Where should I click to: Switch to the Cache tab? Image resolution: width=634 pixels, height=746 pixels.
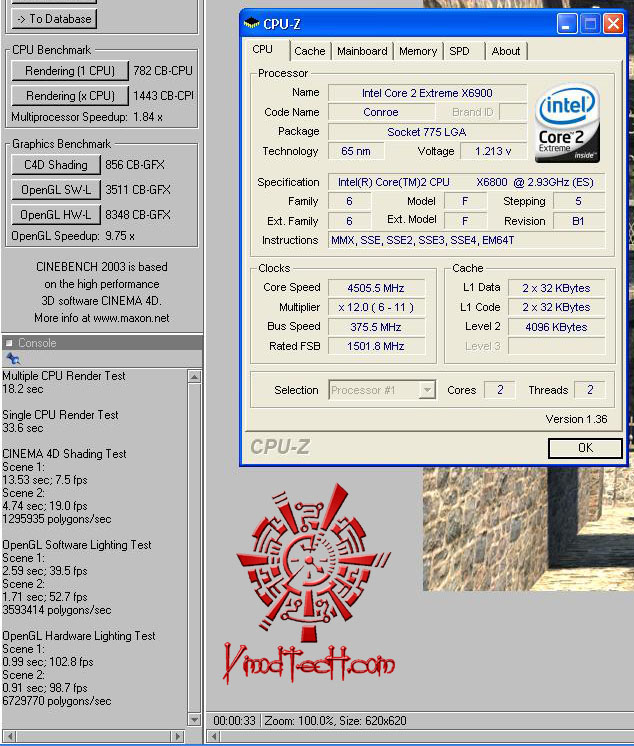(x=310, y=51)
